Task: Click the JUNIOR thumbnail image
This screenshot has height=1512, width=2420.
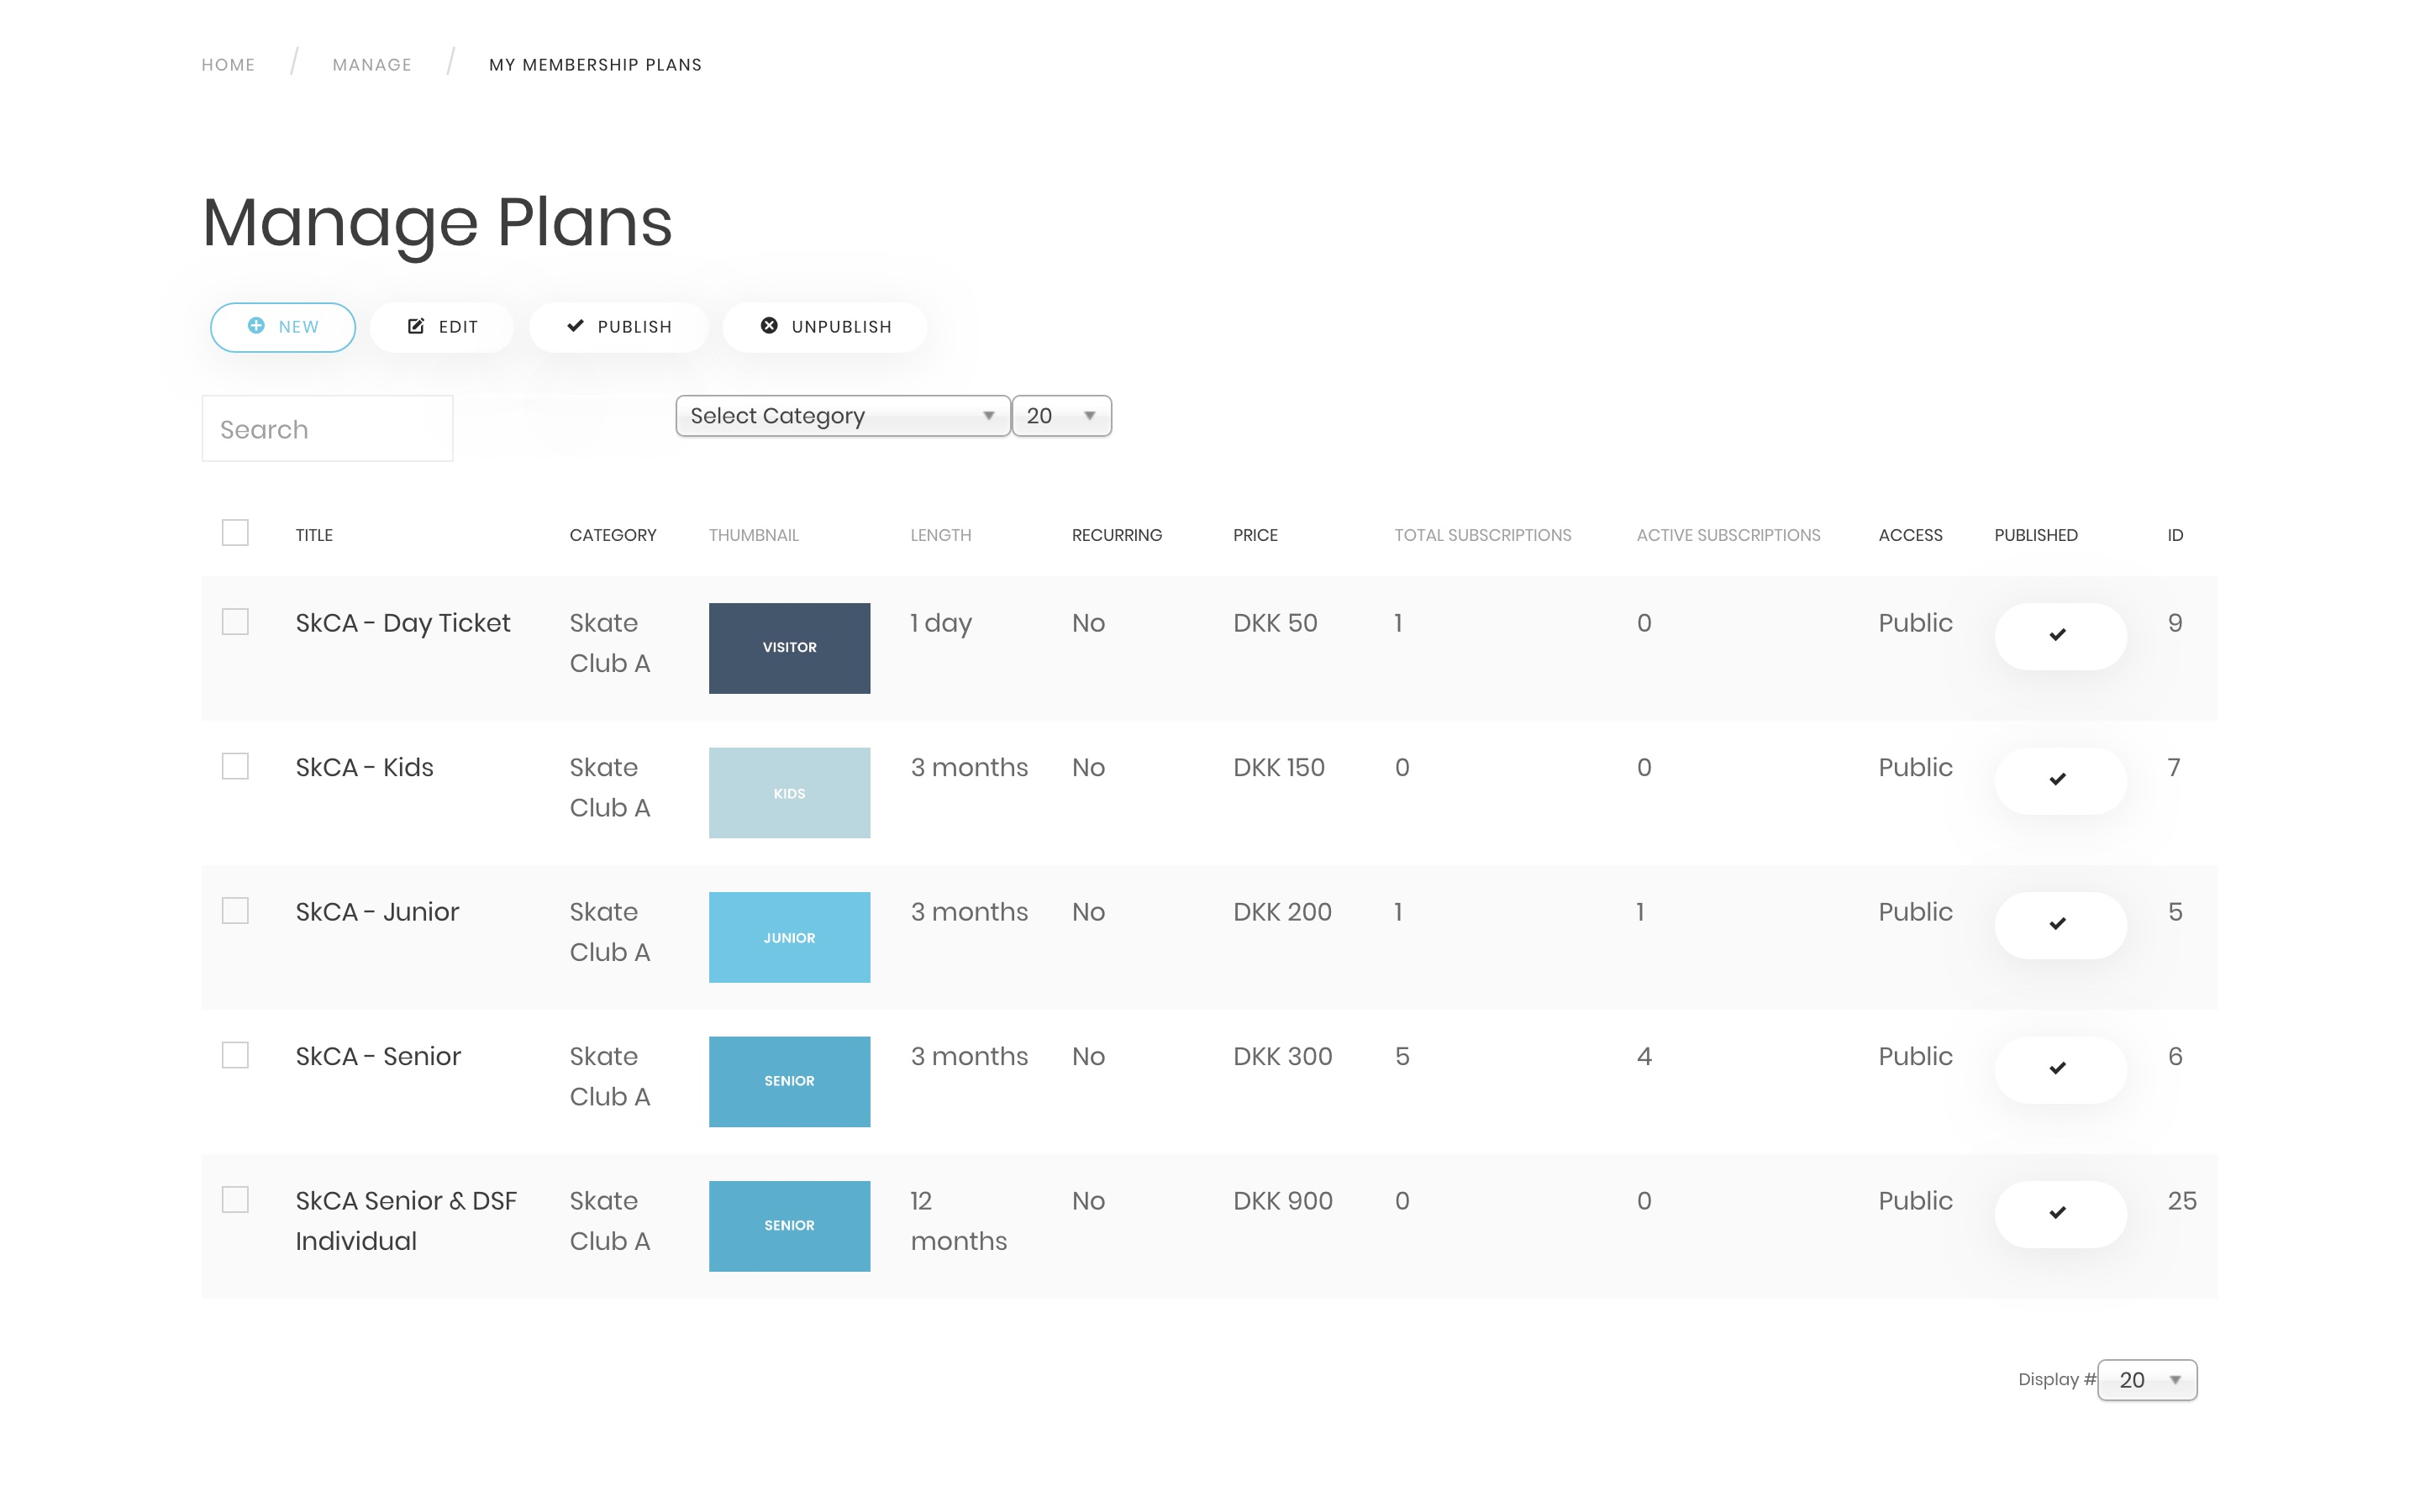Action: tap(789, 937)
